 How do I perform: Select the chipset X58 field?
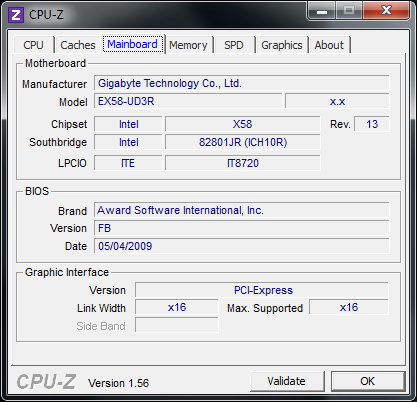coord(243,124)
